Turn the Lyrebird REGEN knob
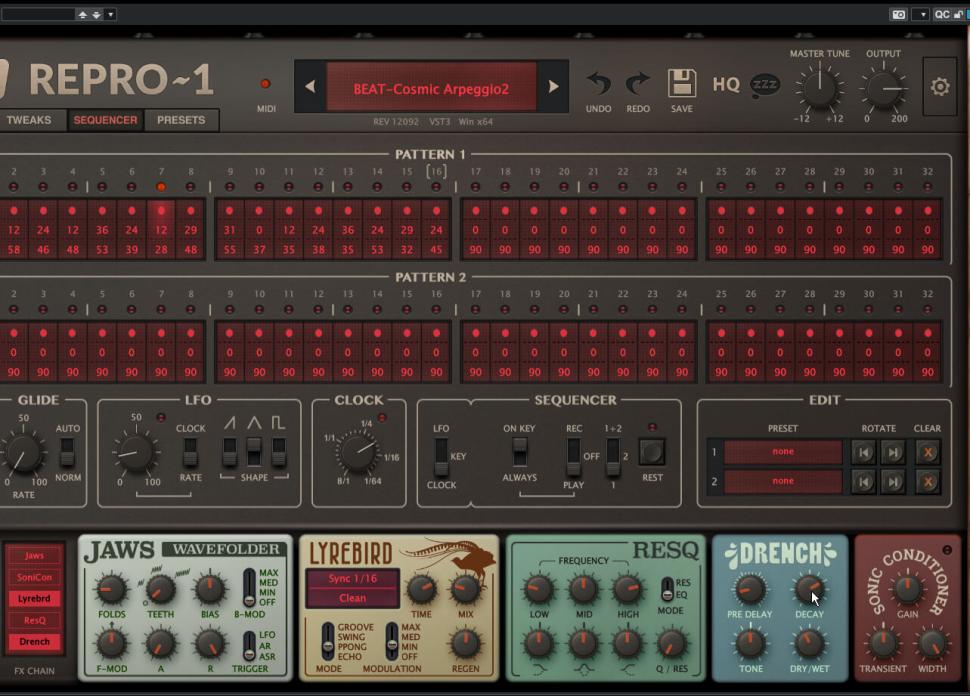Viewport: 970px width, 696px height. 465,643
